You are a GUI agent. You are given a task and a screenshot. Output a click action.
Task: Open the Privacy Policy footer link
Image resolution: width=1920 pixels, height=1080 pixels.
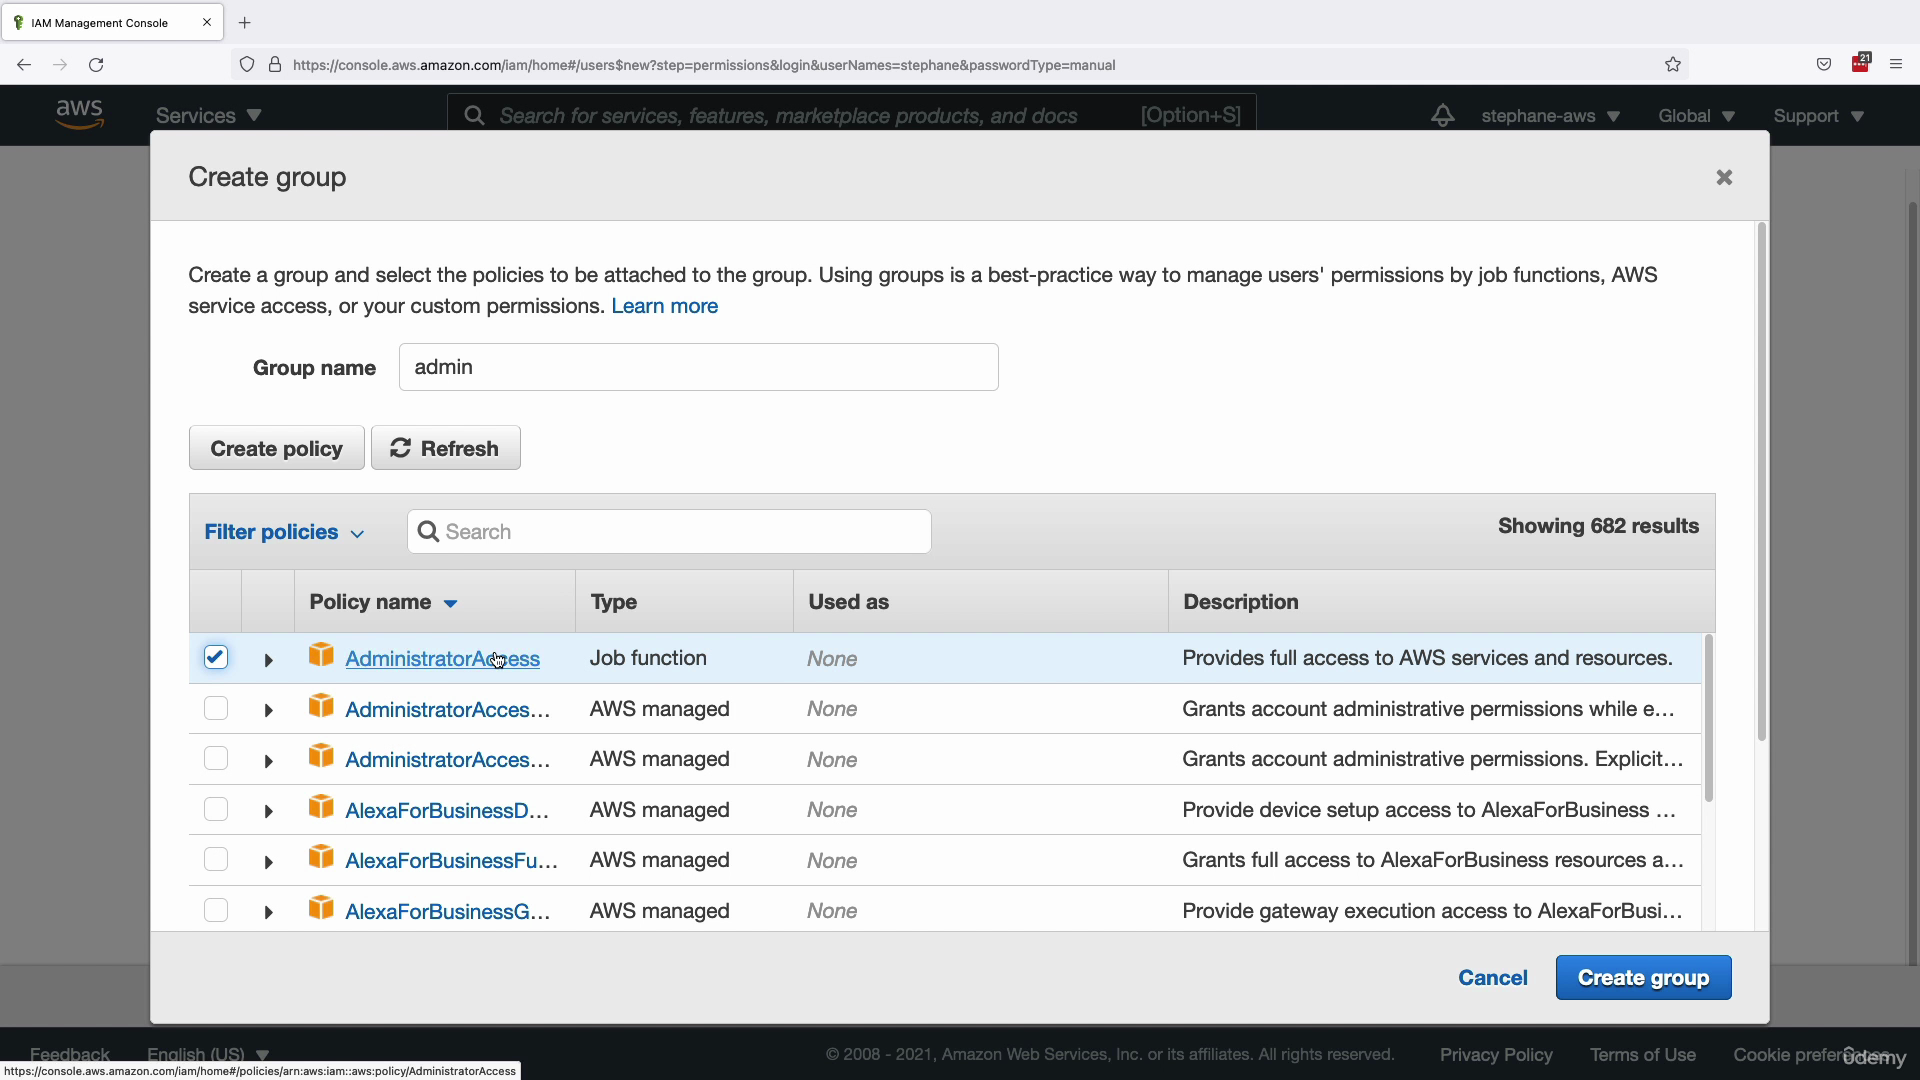tap(1496, 1055)
